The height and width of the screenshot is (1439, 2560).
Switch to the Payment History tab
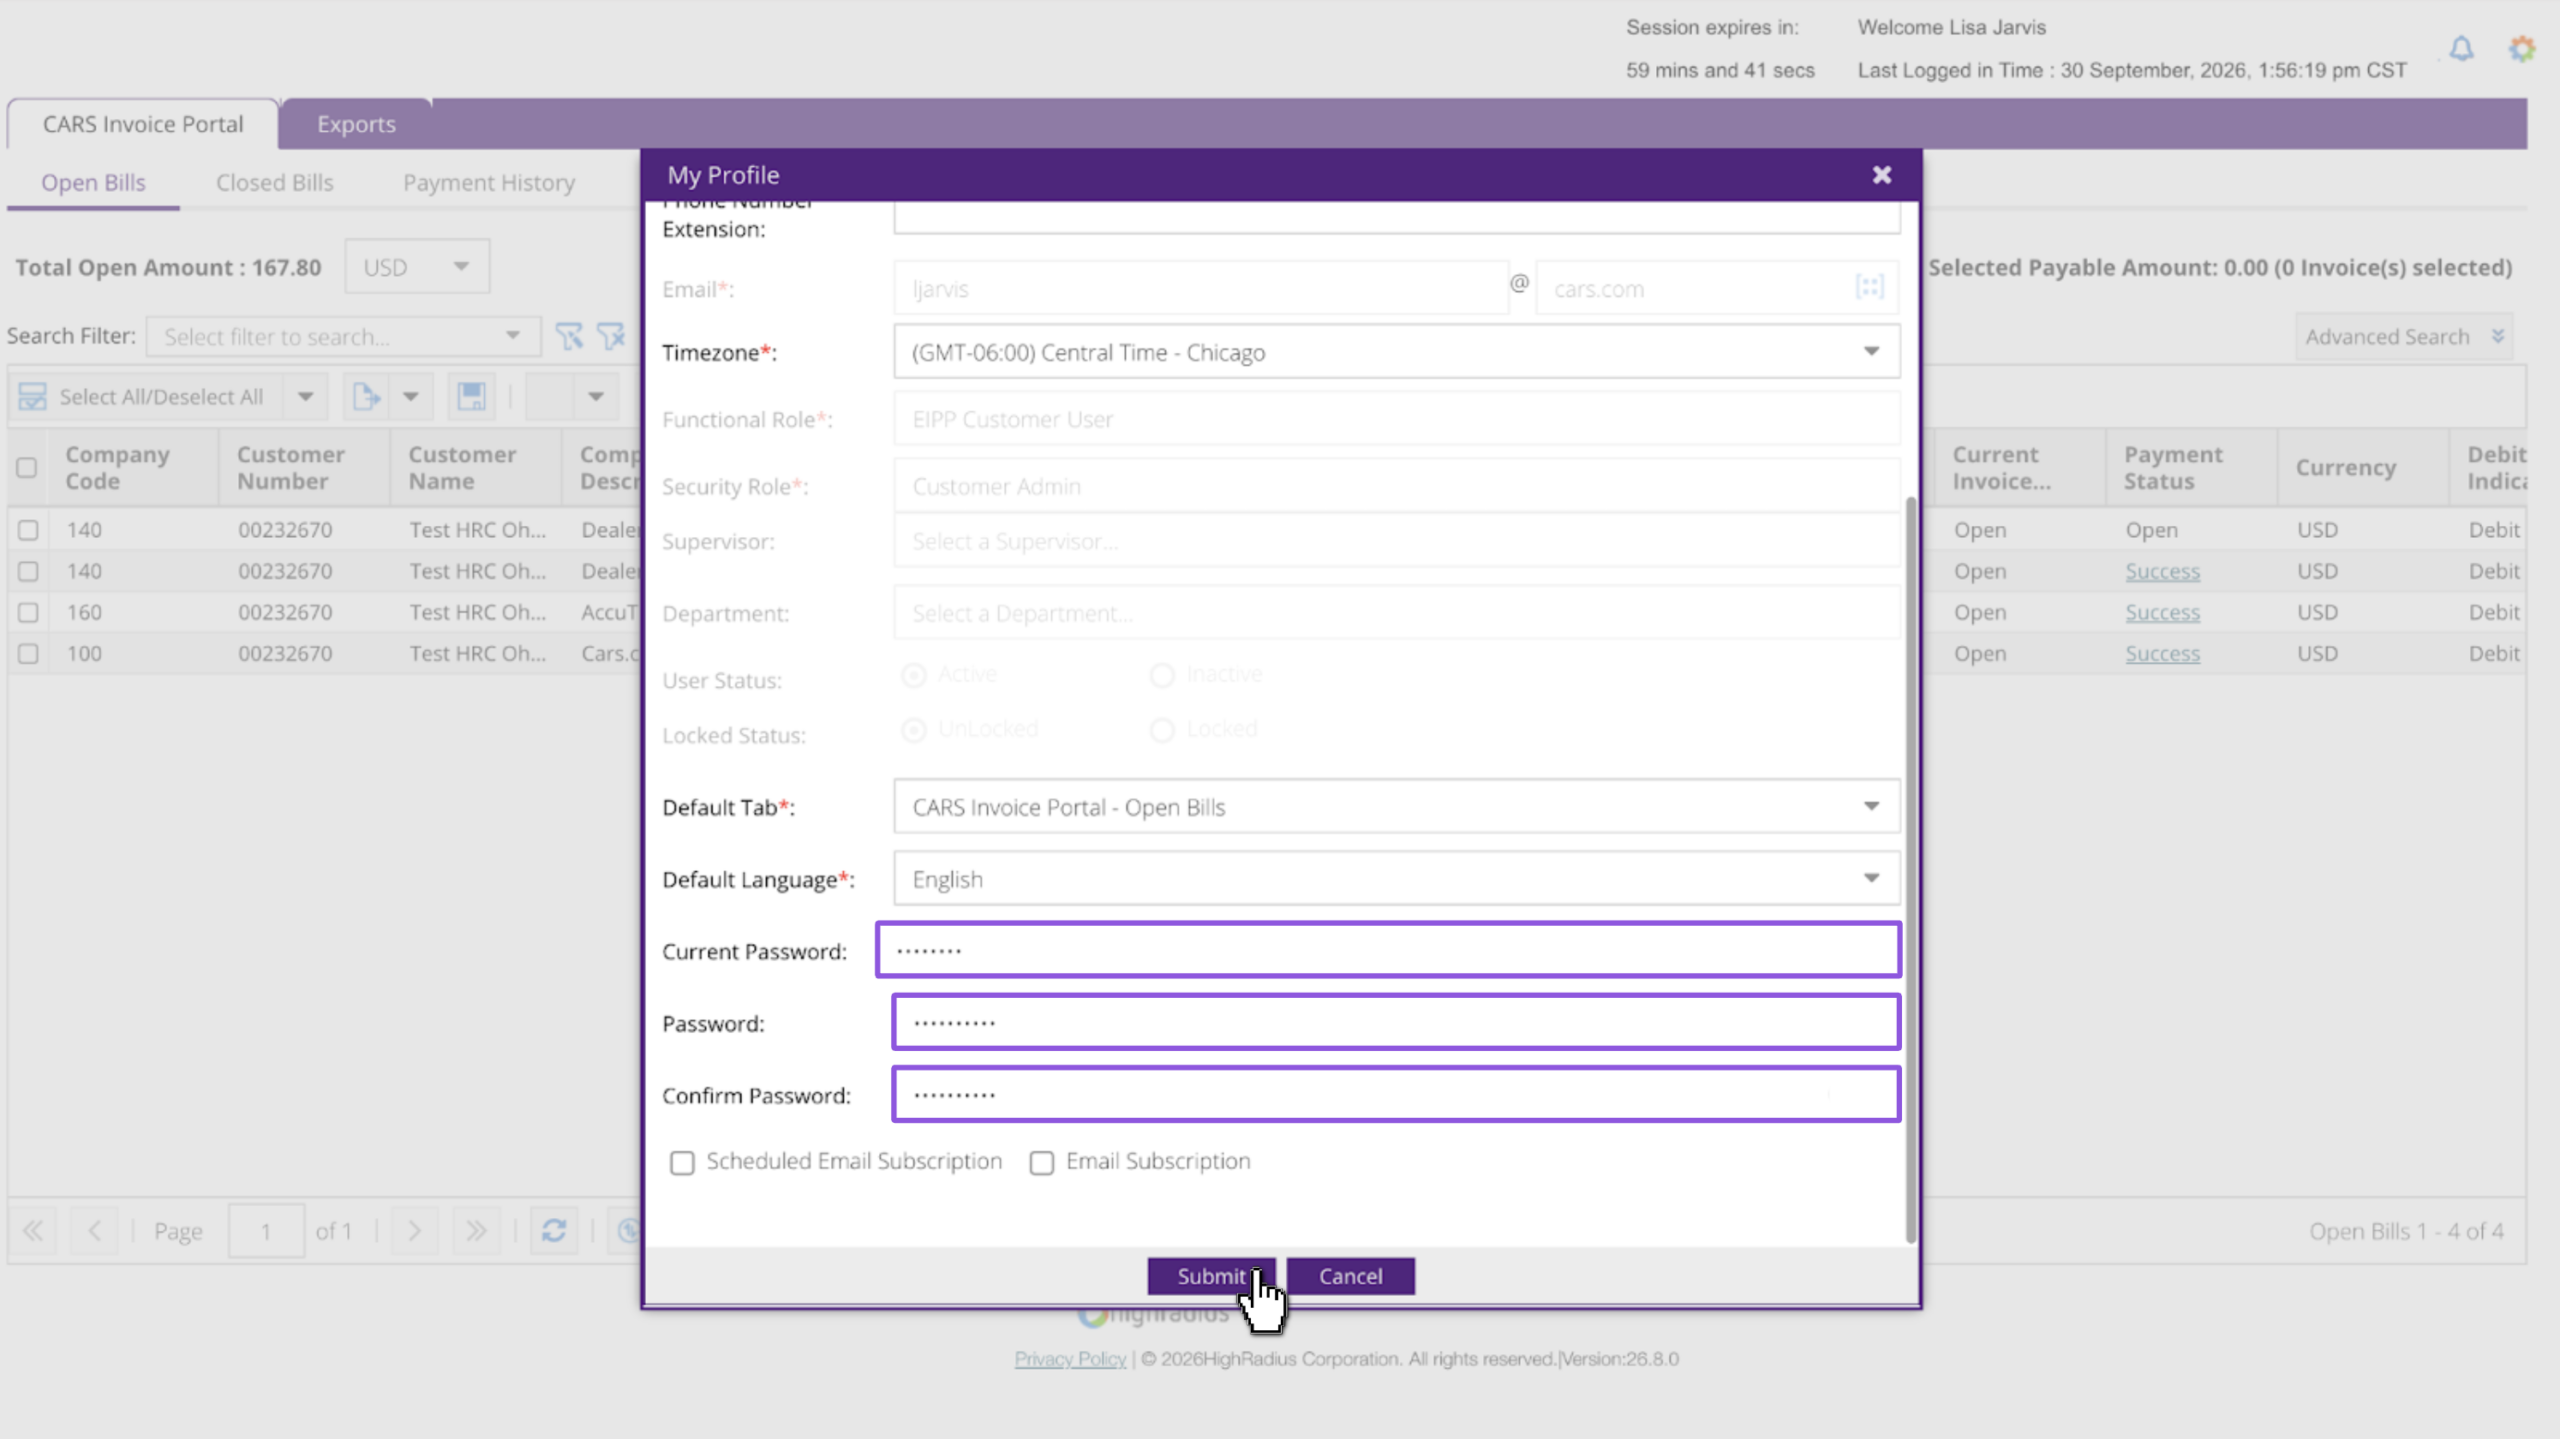click(x=489, y=182)
